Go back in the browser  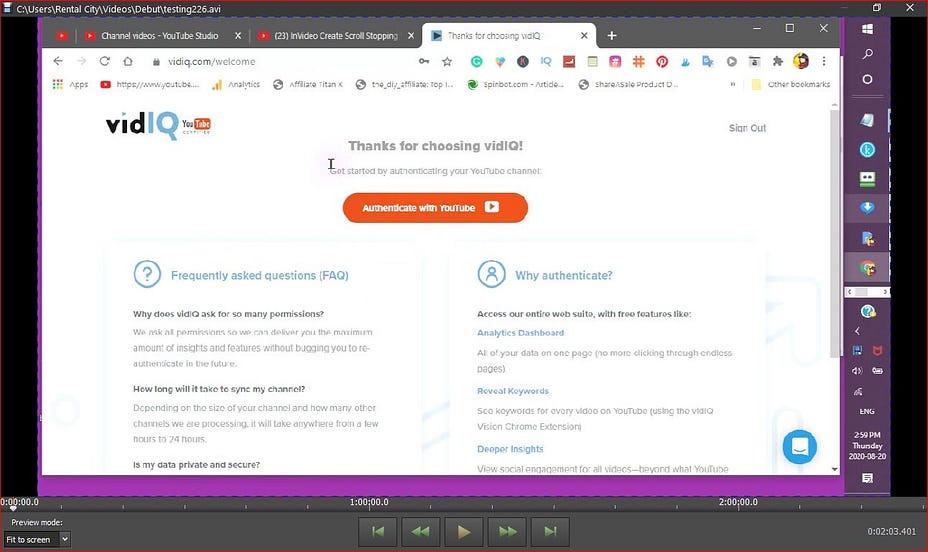[57, 61]
